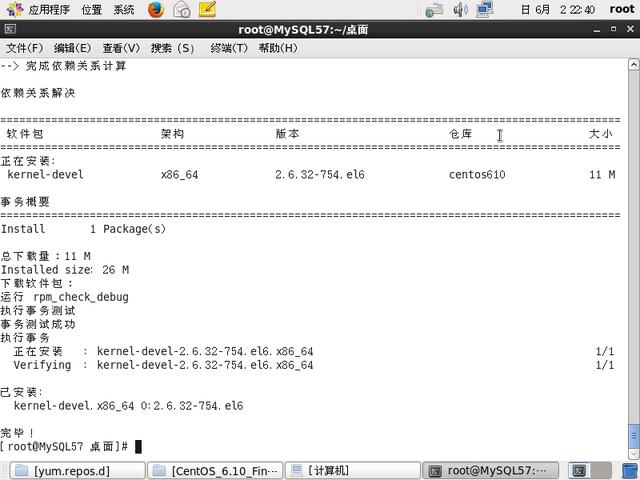Click the 事务测试成功 line
Viewport: 640px width, 480px height.
click(x=38, y=324)
